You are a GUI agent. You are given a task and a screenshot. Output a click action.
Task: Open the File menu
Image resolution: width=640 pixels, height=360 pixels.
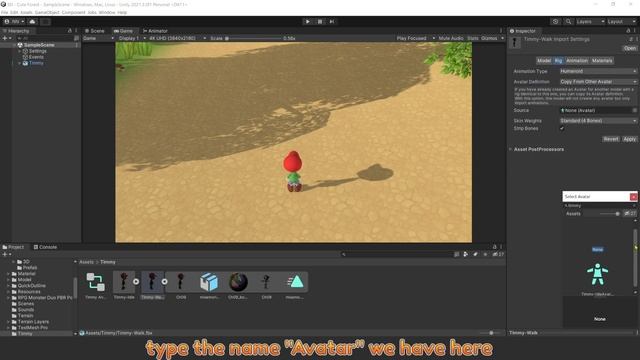pyautogui.click(x=4, y=13)
